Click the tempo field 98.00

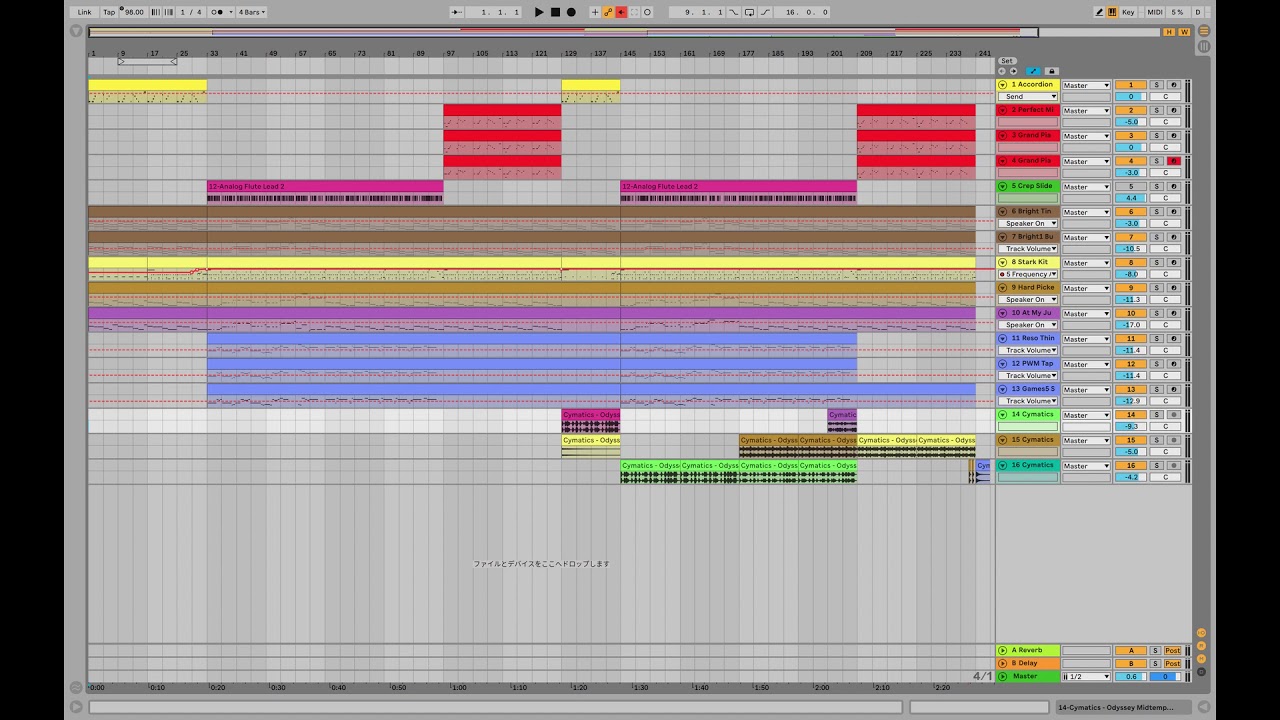point(134,12)
